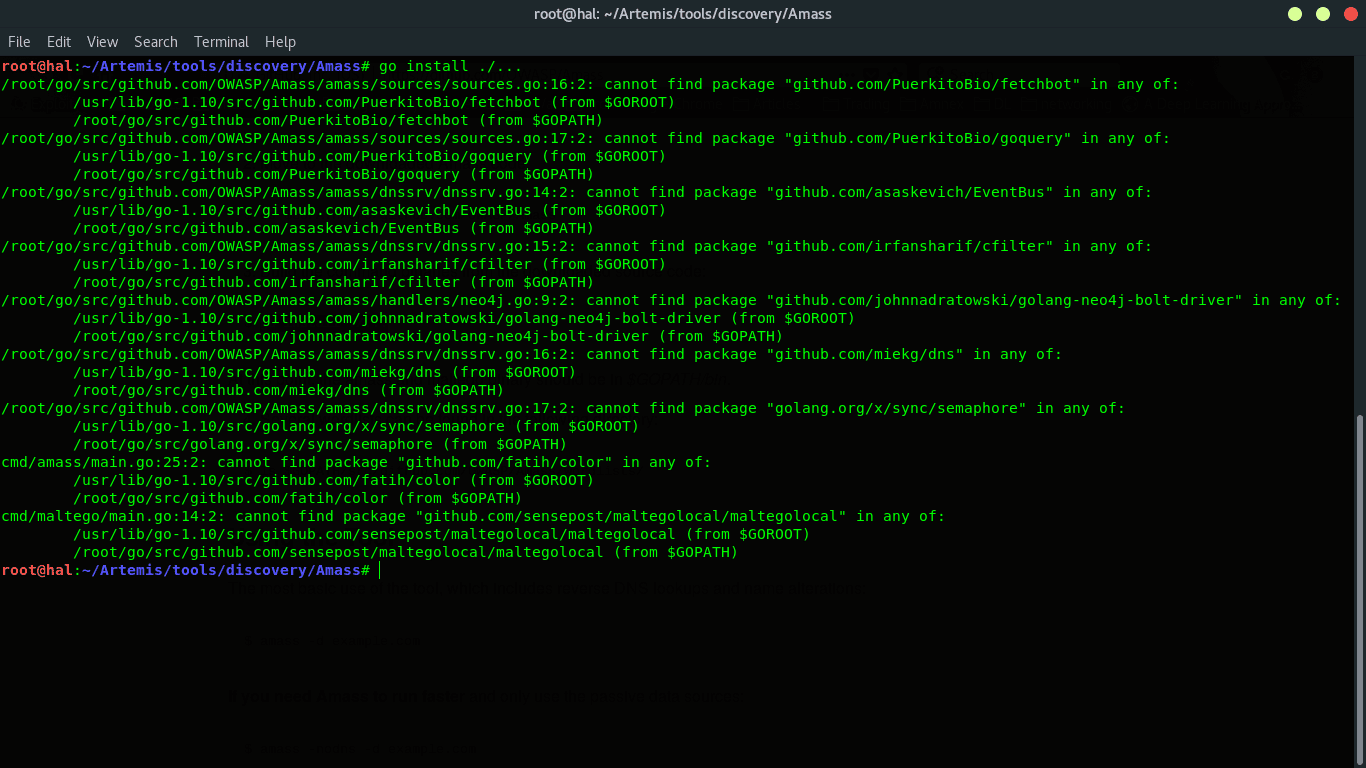Click the GOPATH path for PuerkitoBio/fetchbot
The image size is (1366, 768).
click(x=338, y=120)
